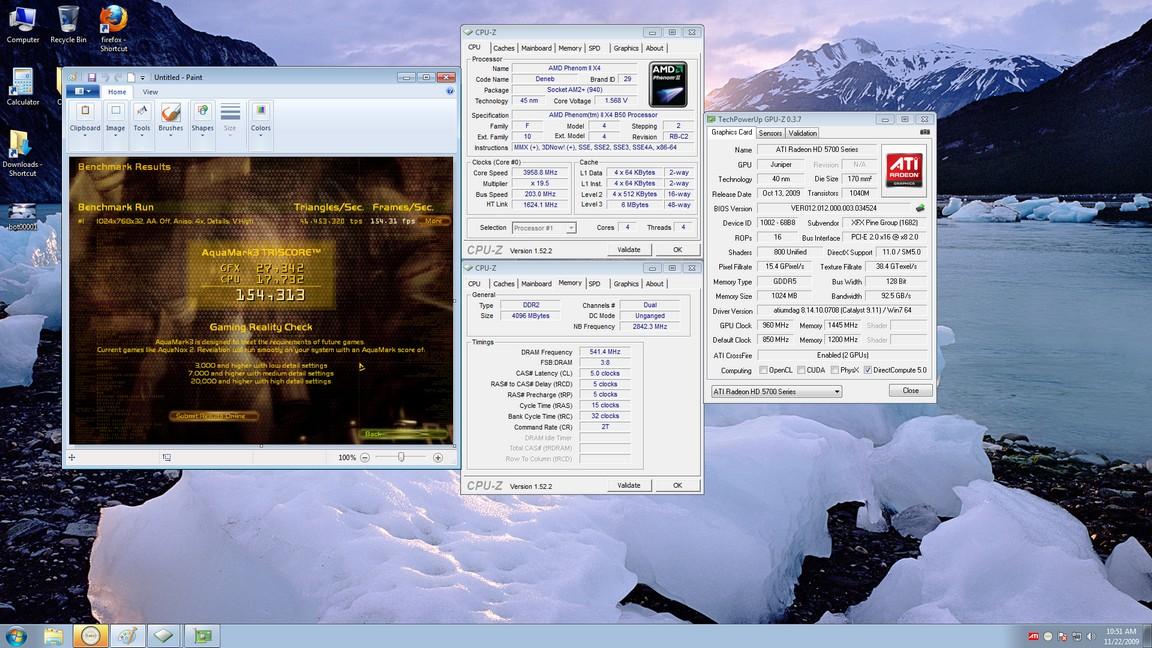Click Validate in the top CPU-Z window
1152x648 pixels.
pos(629,250)
